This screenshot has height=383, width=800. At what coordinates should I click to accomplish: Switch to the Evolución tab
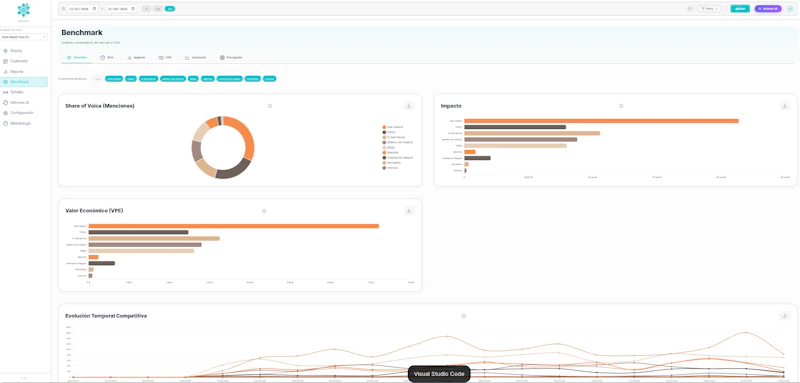point(196,58)
